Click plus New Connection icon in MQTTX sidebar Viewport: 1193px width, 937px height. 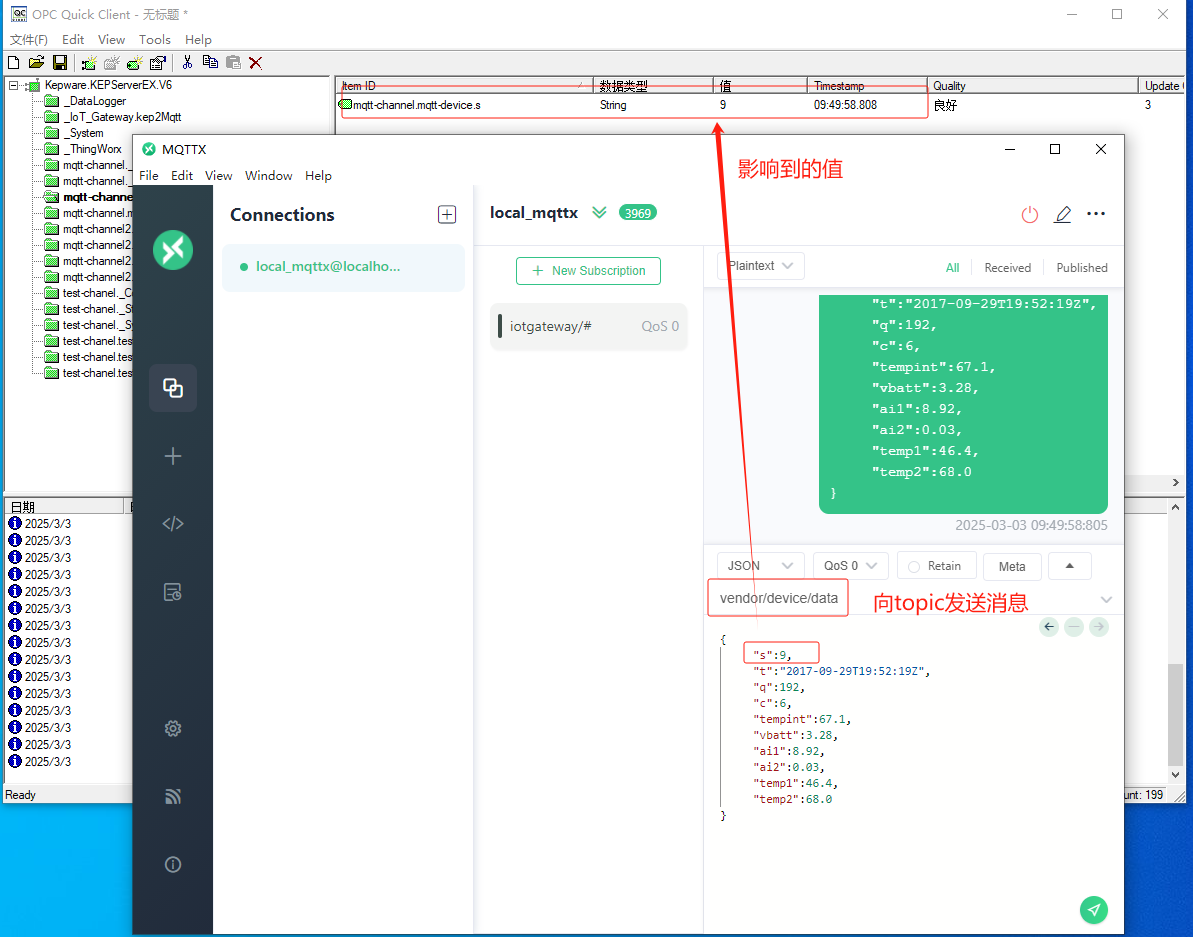click(173, 456)
